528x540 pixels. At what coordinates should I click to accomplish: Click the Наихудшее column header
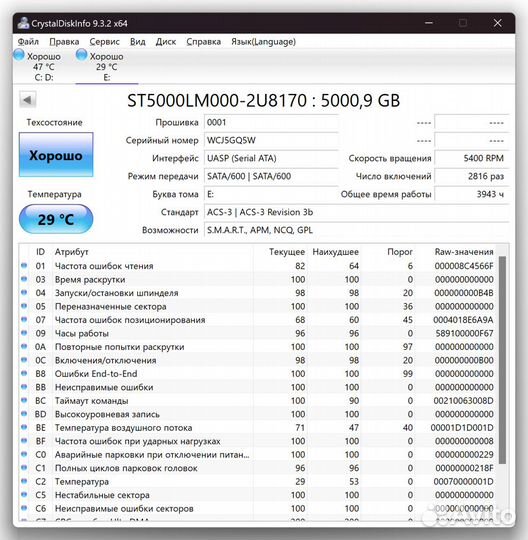tap(335, 252)
